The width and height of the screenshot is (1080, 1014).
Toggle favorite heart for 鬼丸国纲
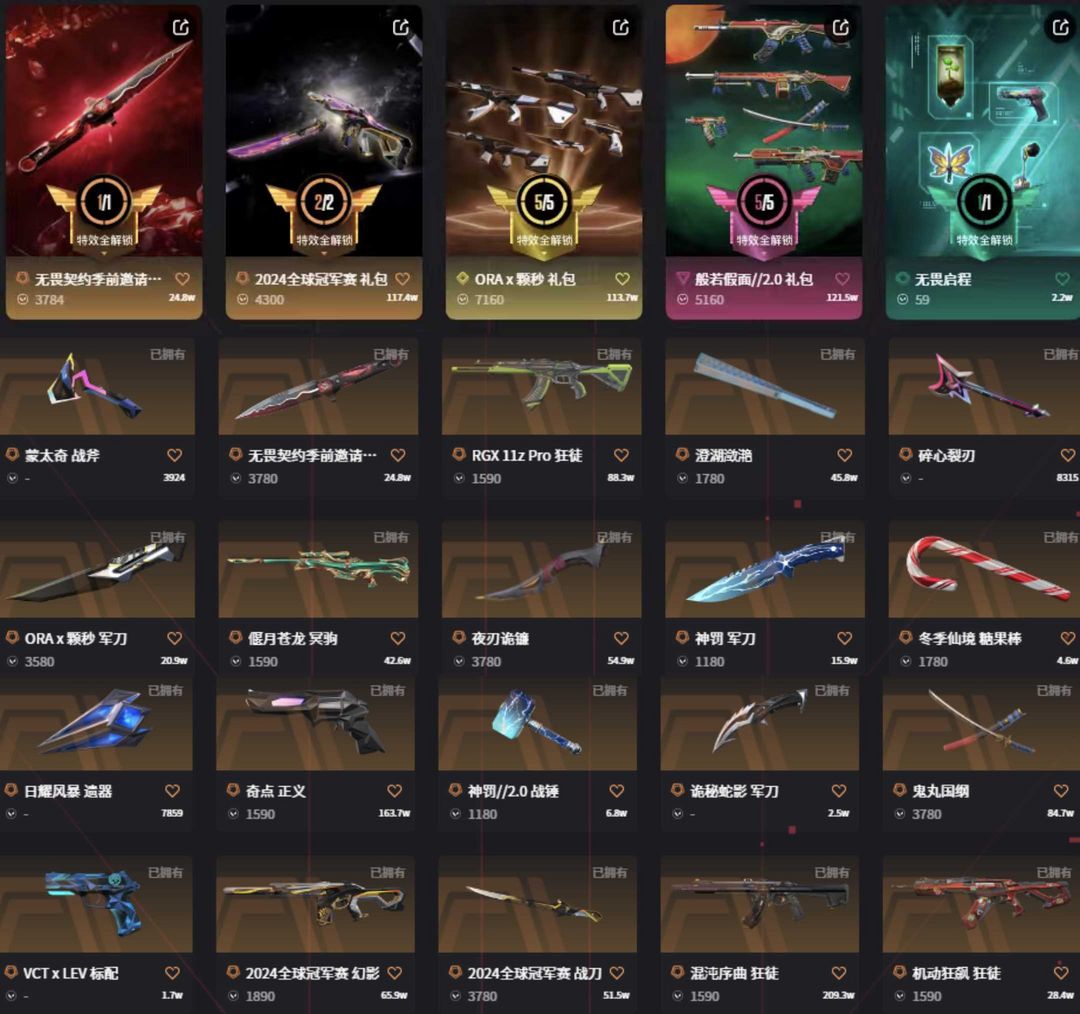click(x=1061, y=791)
